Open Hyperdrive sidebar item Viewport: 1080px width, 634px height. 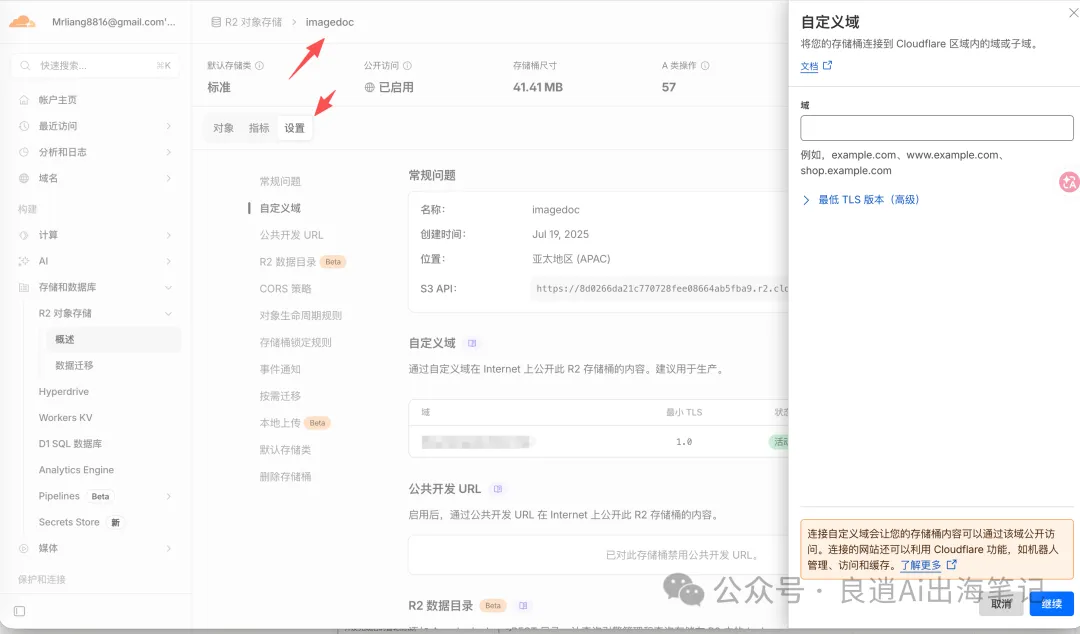tap(64, 392)
